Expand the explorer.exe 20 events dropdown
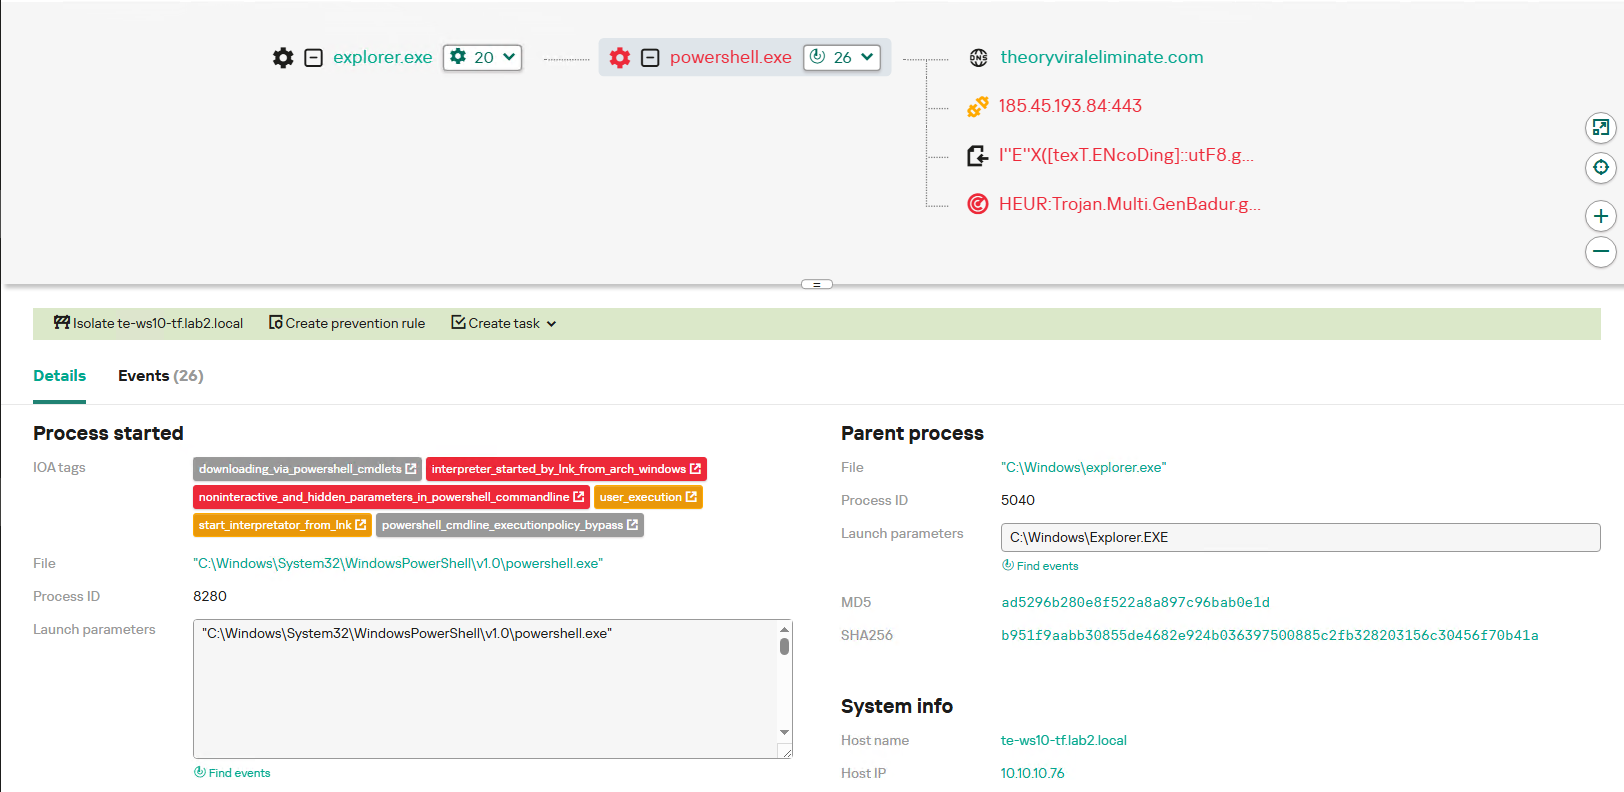 [x=483, y=58]
